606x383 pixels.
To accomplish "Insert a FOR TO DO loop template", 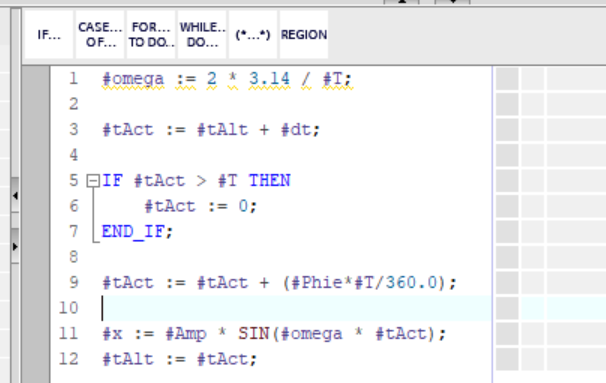I will click(151, 35).
